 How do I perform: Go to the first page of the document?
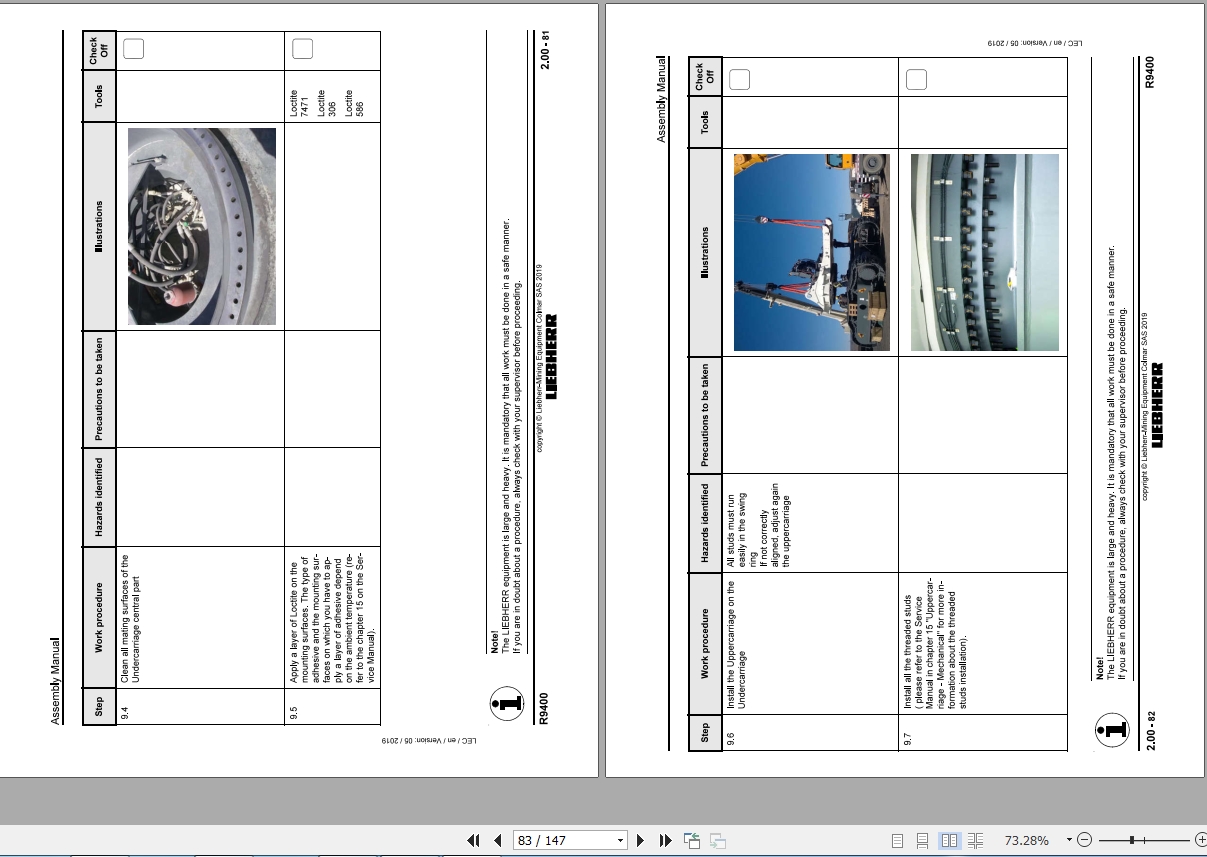click(x=473, y=840)
